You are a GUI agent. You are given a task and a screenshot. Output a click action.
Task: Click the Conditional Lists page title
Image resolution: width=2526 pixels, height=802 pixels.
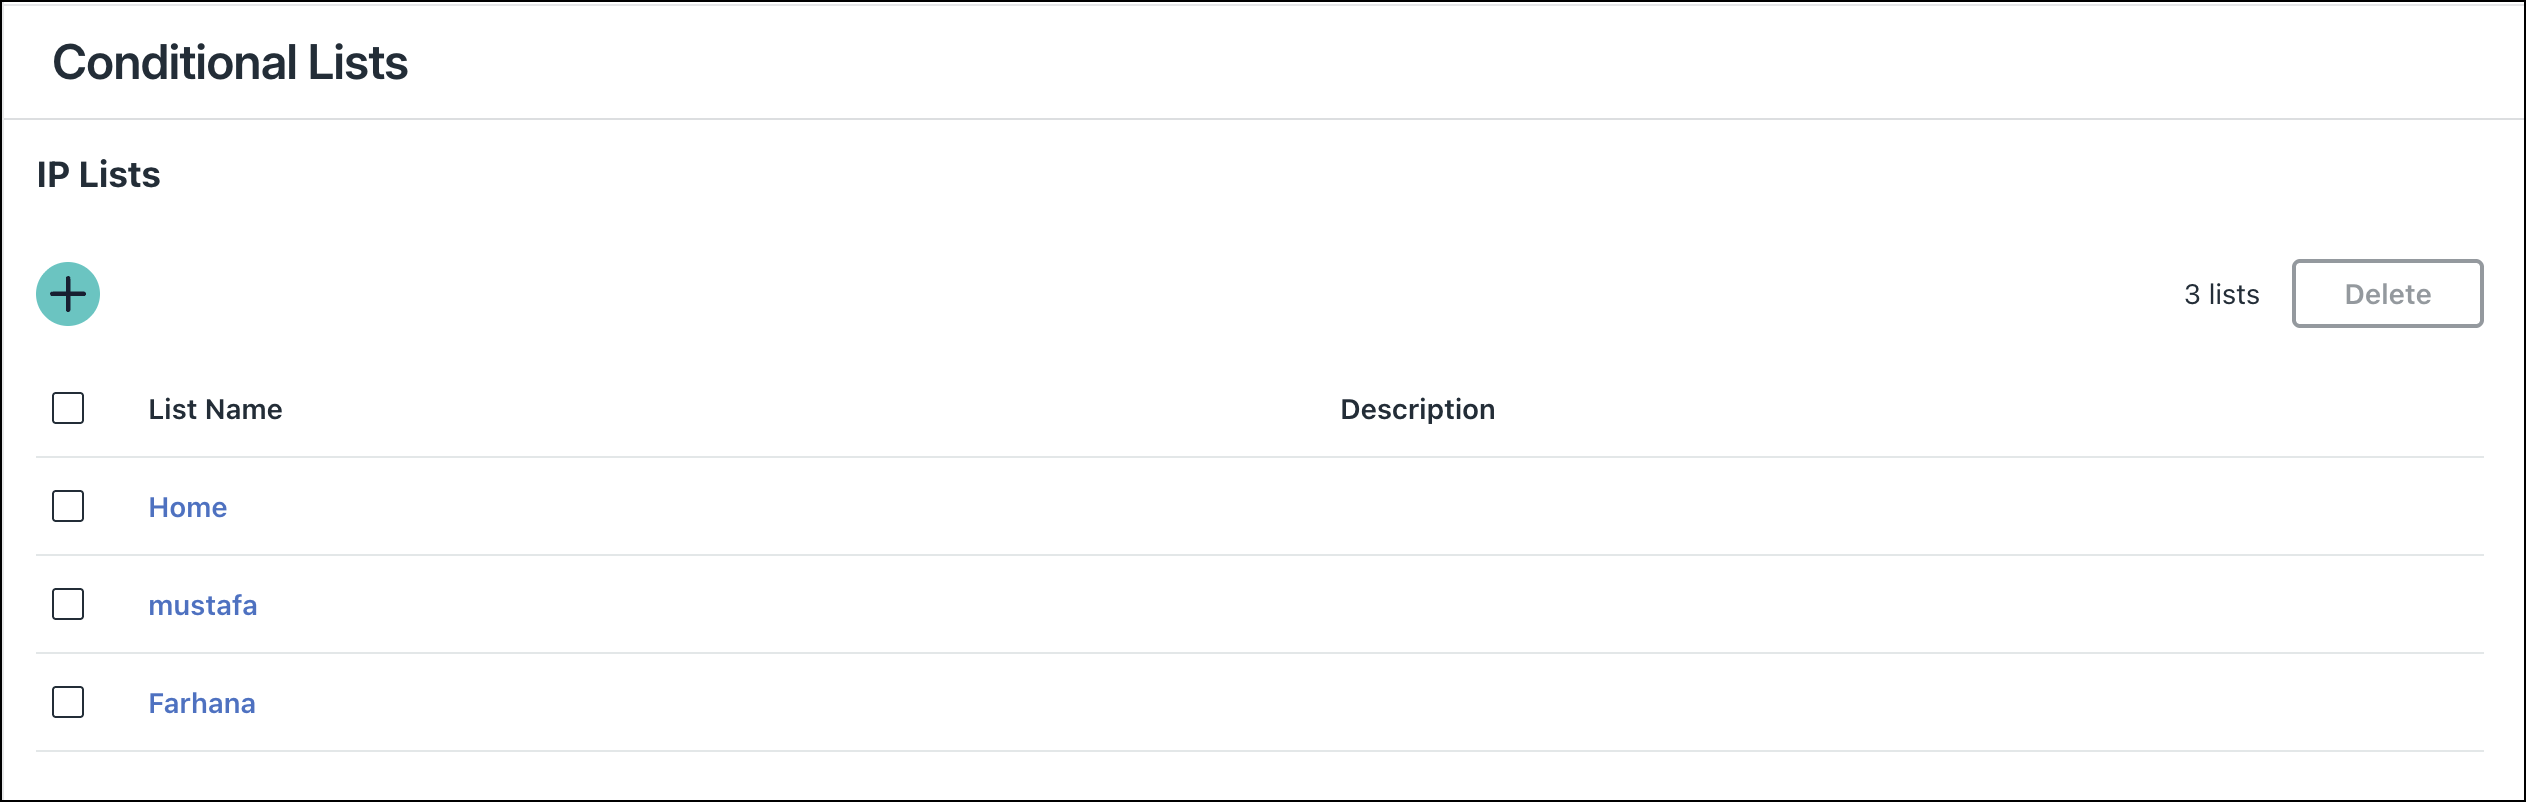click(x=230, y=63)
